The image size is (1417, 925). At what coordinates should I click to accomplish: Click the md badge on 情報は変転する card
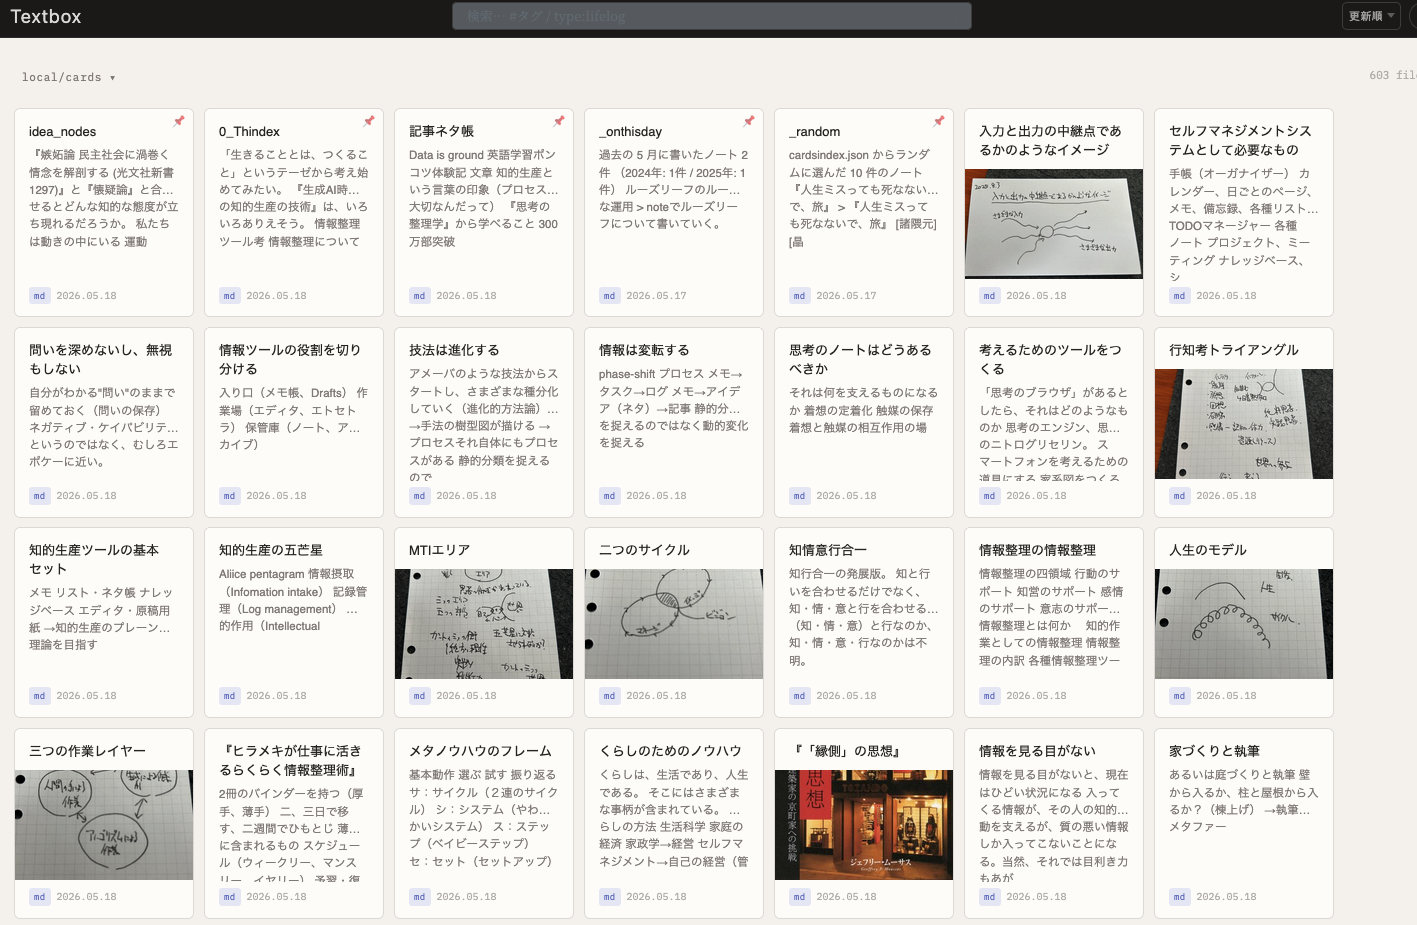609,496
